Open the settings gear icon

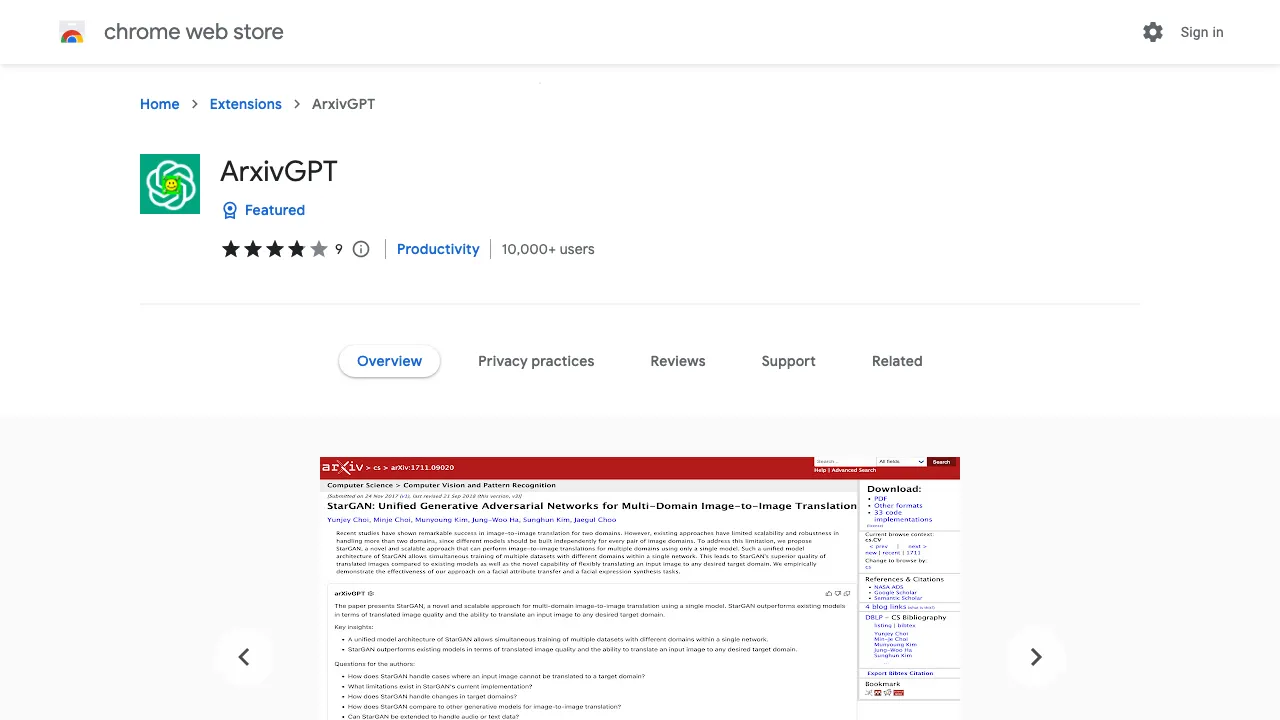tap(1153, 32)
